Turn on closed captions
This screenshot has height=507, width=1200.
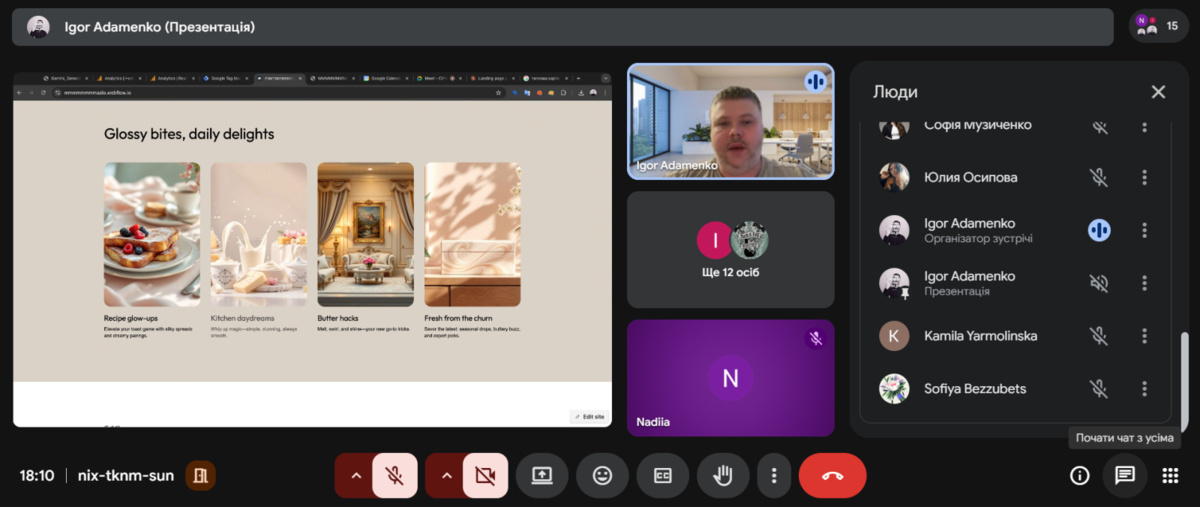coord(662,476)
